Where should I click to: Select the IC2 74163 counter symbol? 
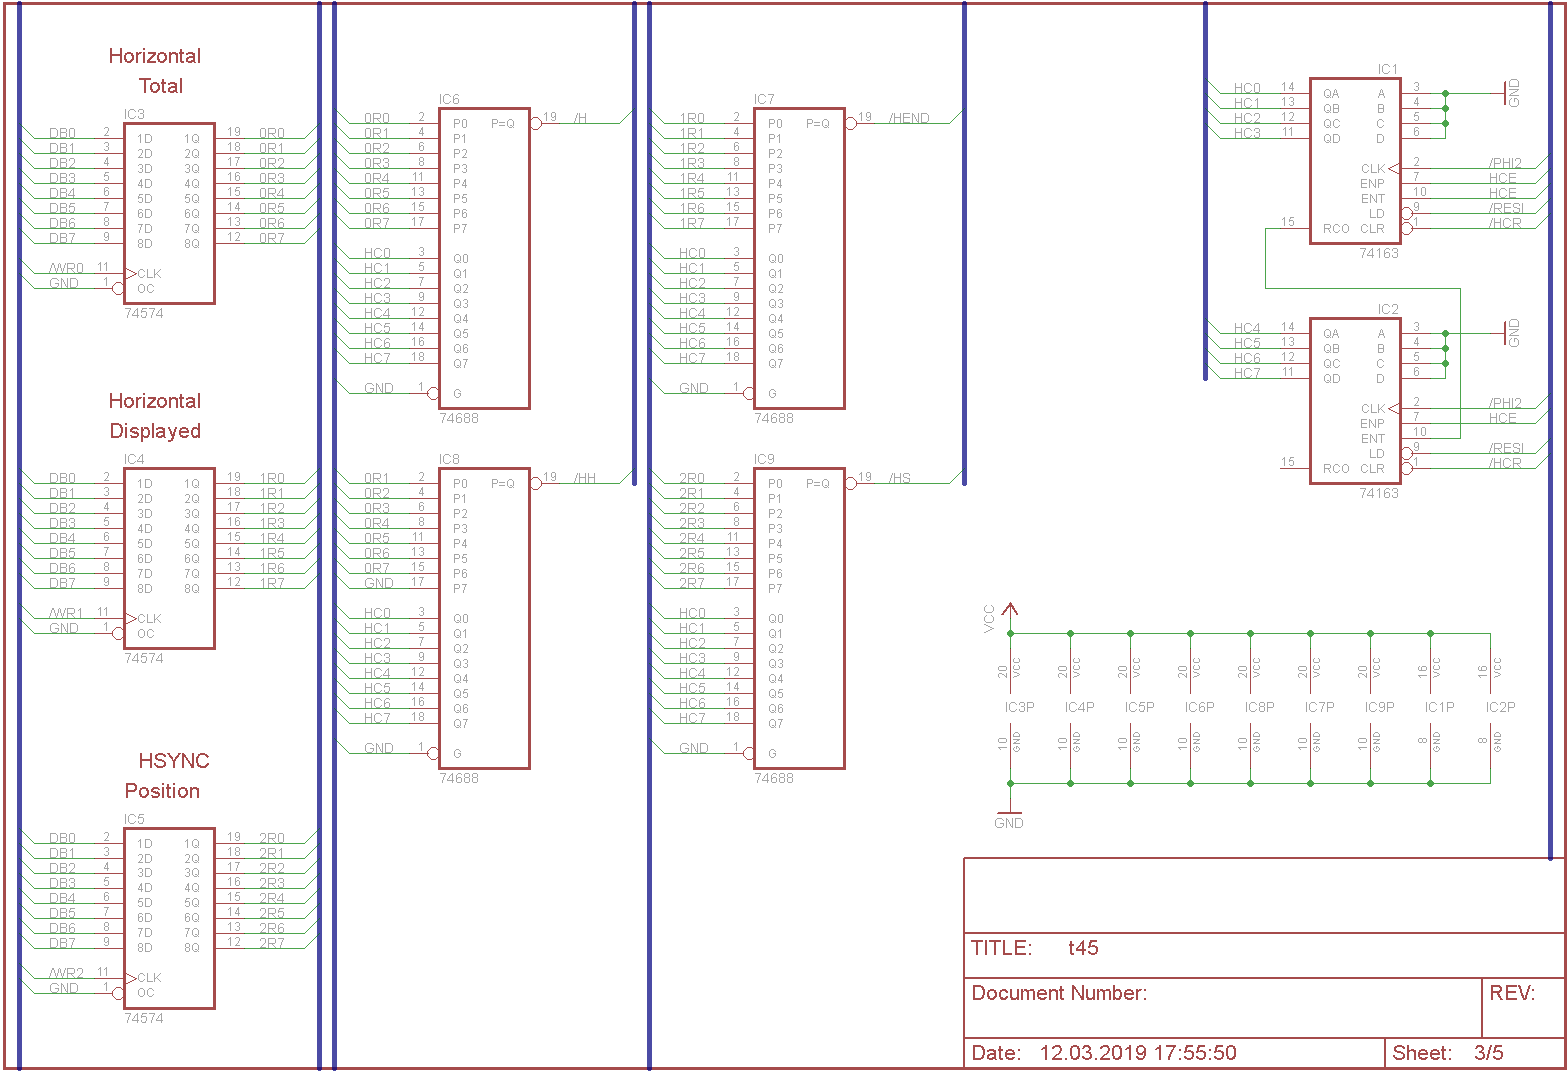pos(1355,401)
